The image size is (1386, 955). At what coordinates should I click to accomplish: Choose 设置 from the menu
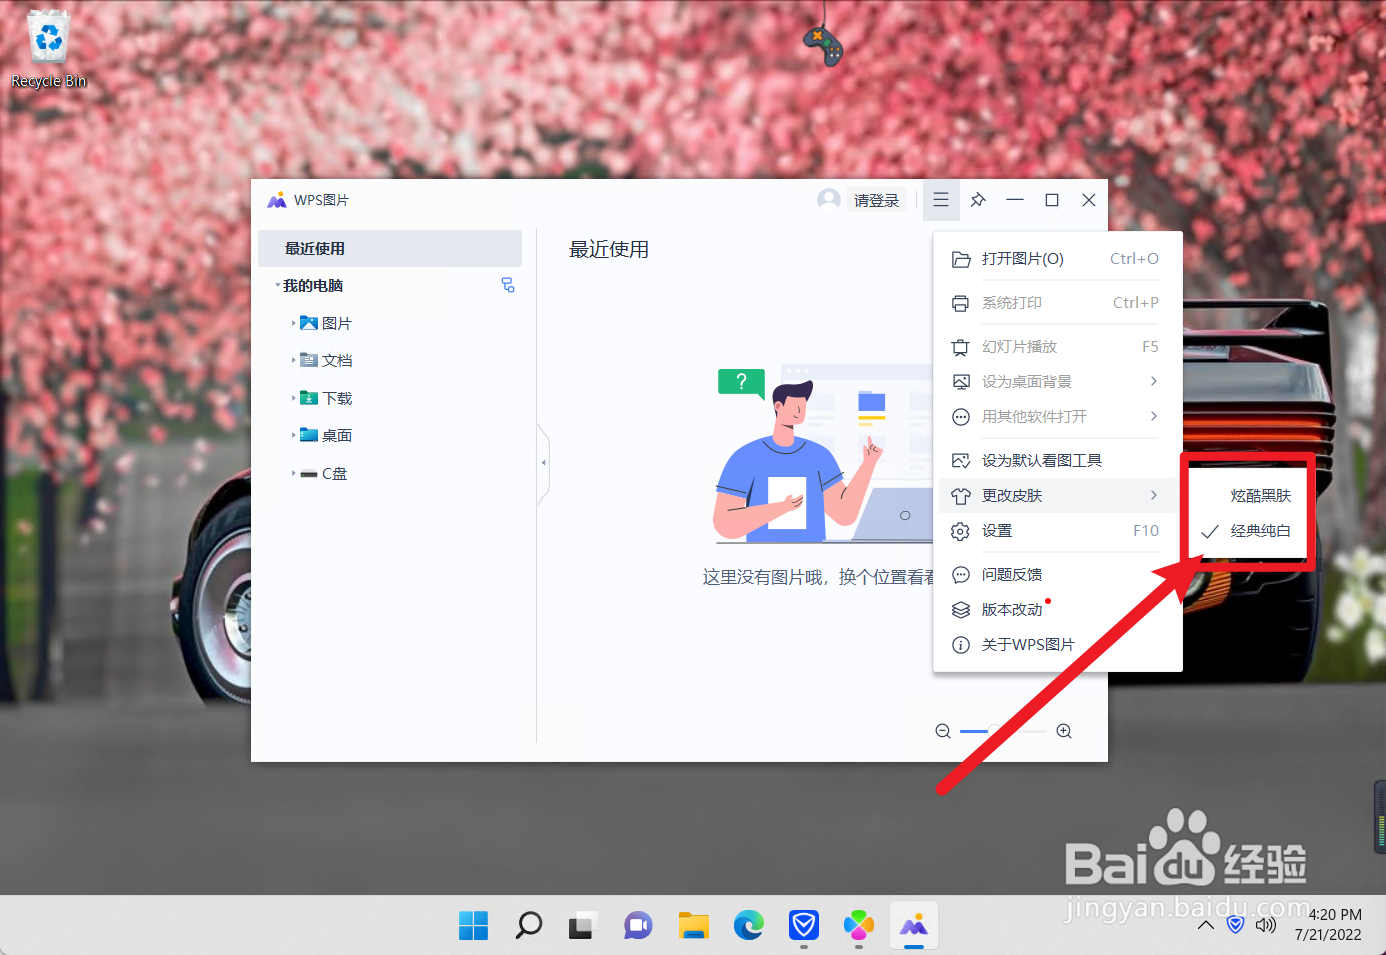(1057, 531)
